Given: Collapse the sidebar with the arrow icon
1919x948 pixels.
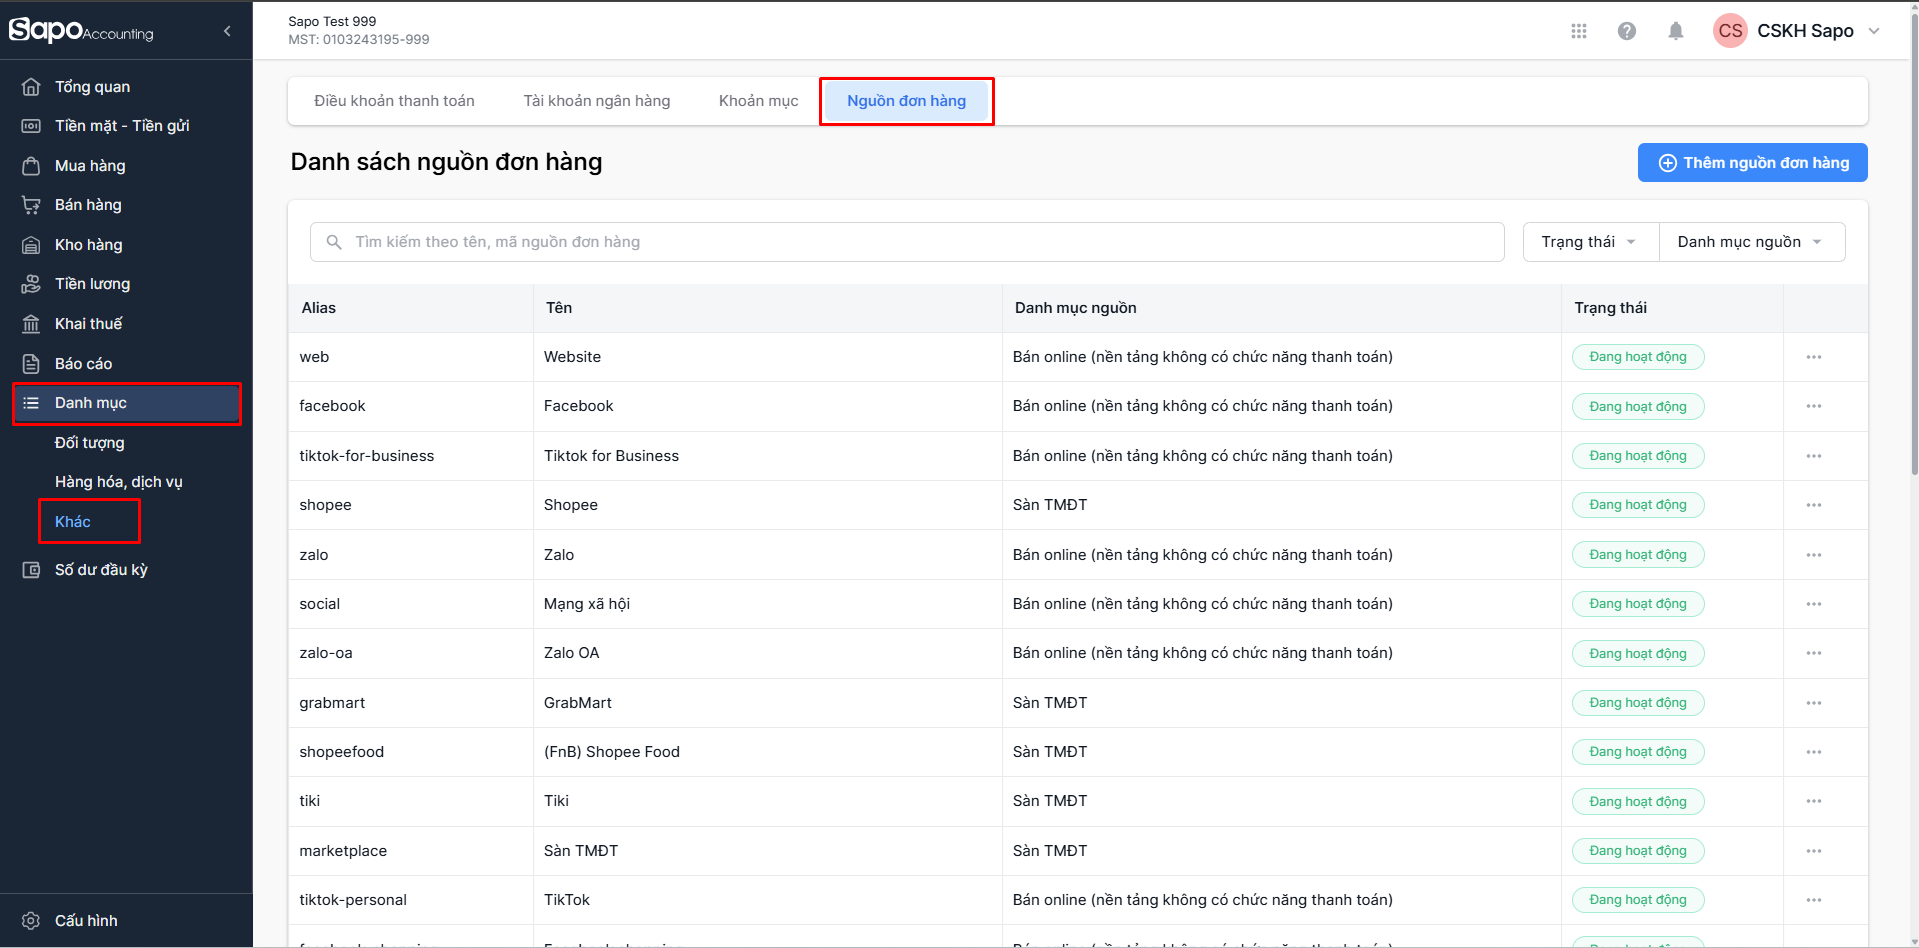Looking at the screenshot, I should (x=227, y=31).
